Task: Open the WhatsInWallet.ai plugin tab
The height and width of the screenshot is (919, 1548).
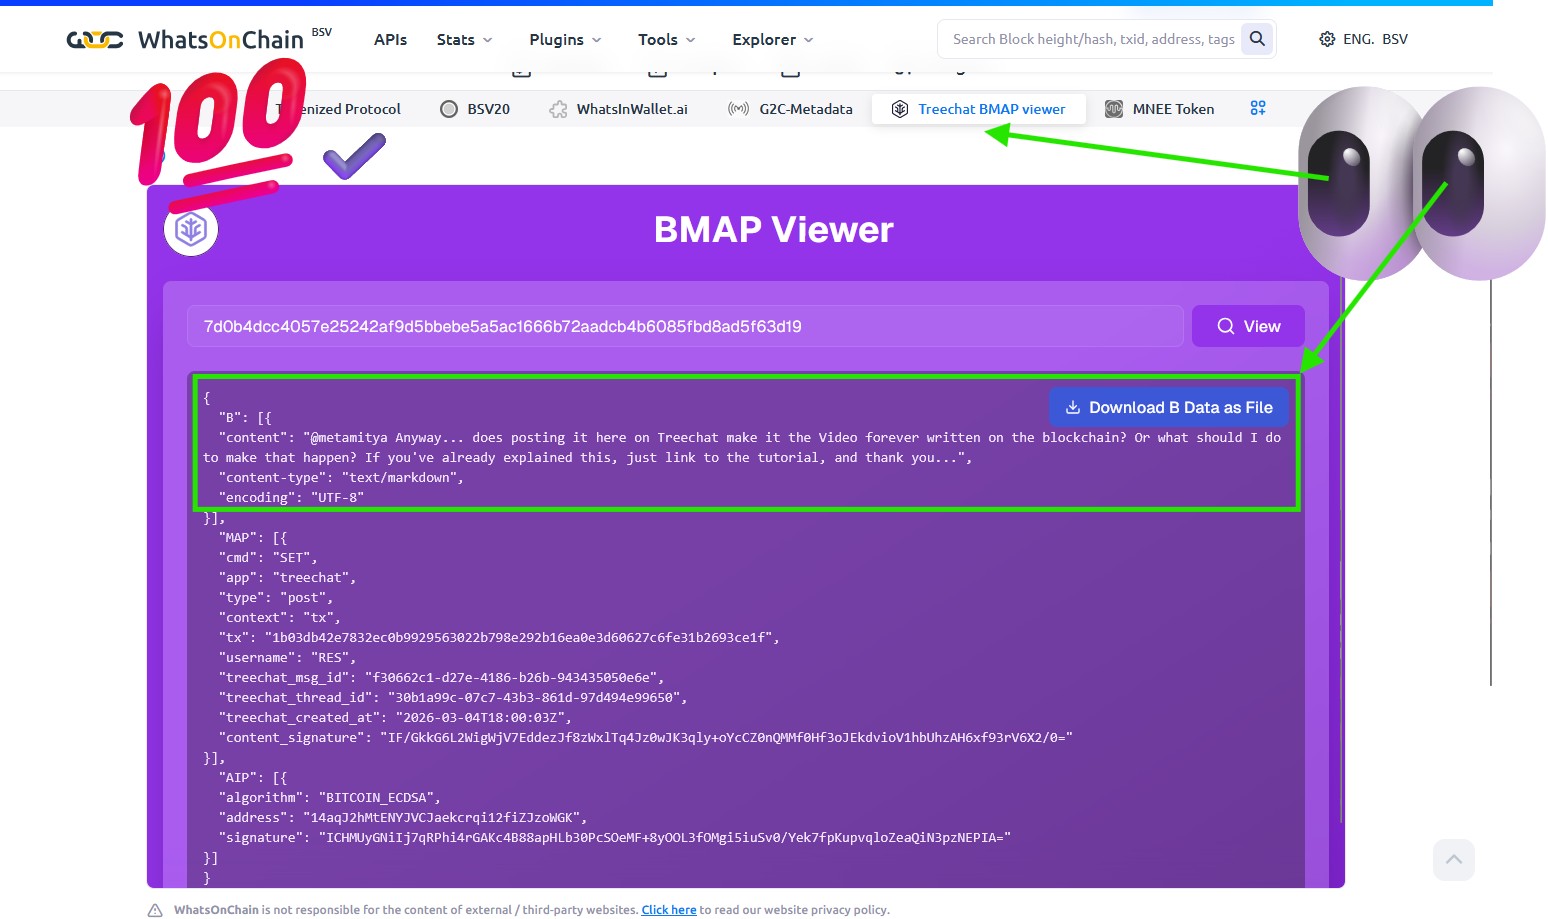Action: point(619,109)
